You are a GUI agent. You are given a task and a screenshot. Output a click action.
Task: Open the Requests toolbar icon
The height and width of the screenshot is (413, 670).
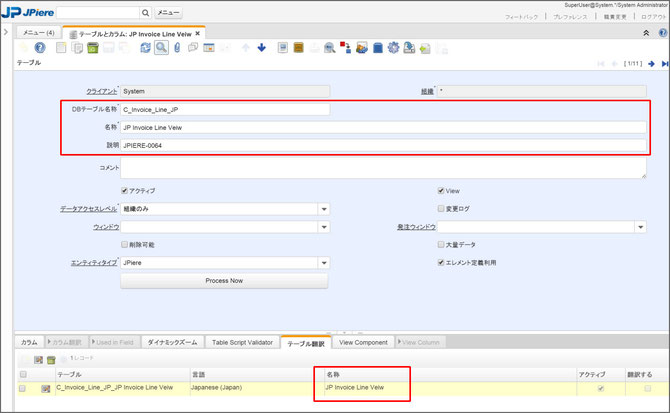pyautogui.click(x=361, y=47)
